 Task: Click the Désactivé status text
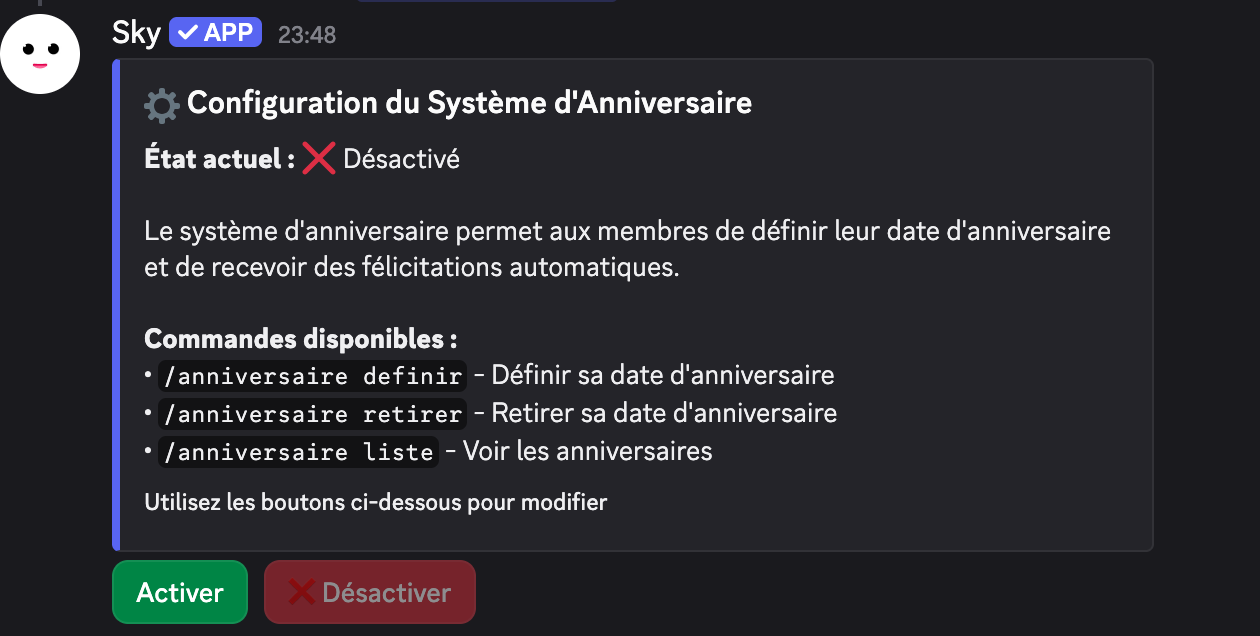coord(401,159)
